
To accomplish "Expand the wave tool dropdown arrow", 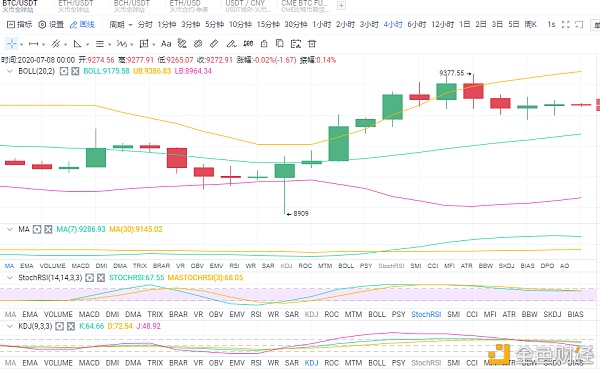I will pyautogui.click(x=131, y=44).
